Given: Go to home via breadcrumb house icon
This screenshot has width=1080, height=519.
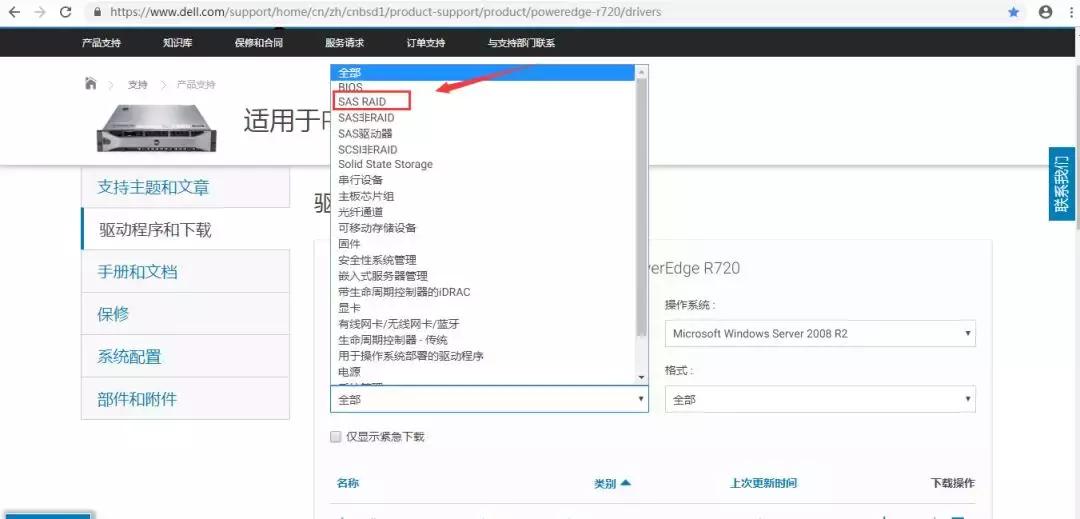Looking at the screenshot, I should pyautogui.click(x=90, y=83).
